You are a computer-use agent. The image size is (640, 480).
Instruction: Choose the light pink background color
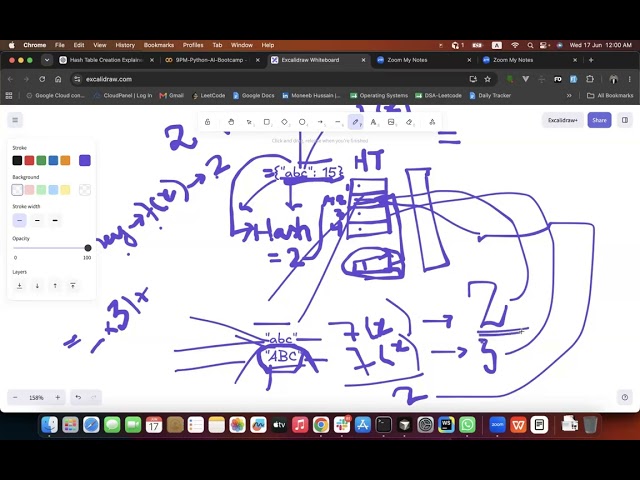click(29, 190)
